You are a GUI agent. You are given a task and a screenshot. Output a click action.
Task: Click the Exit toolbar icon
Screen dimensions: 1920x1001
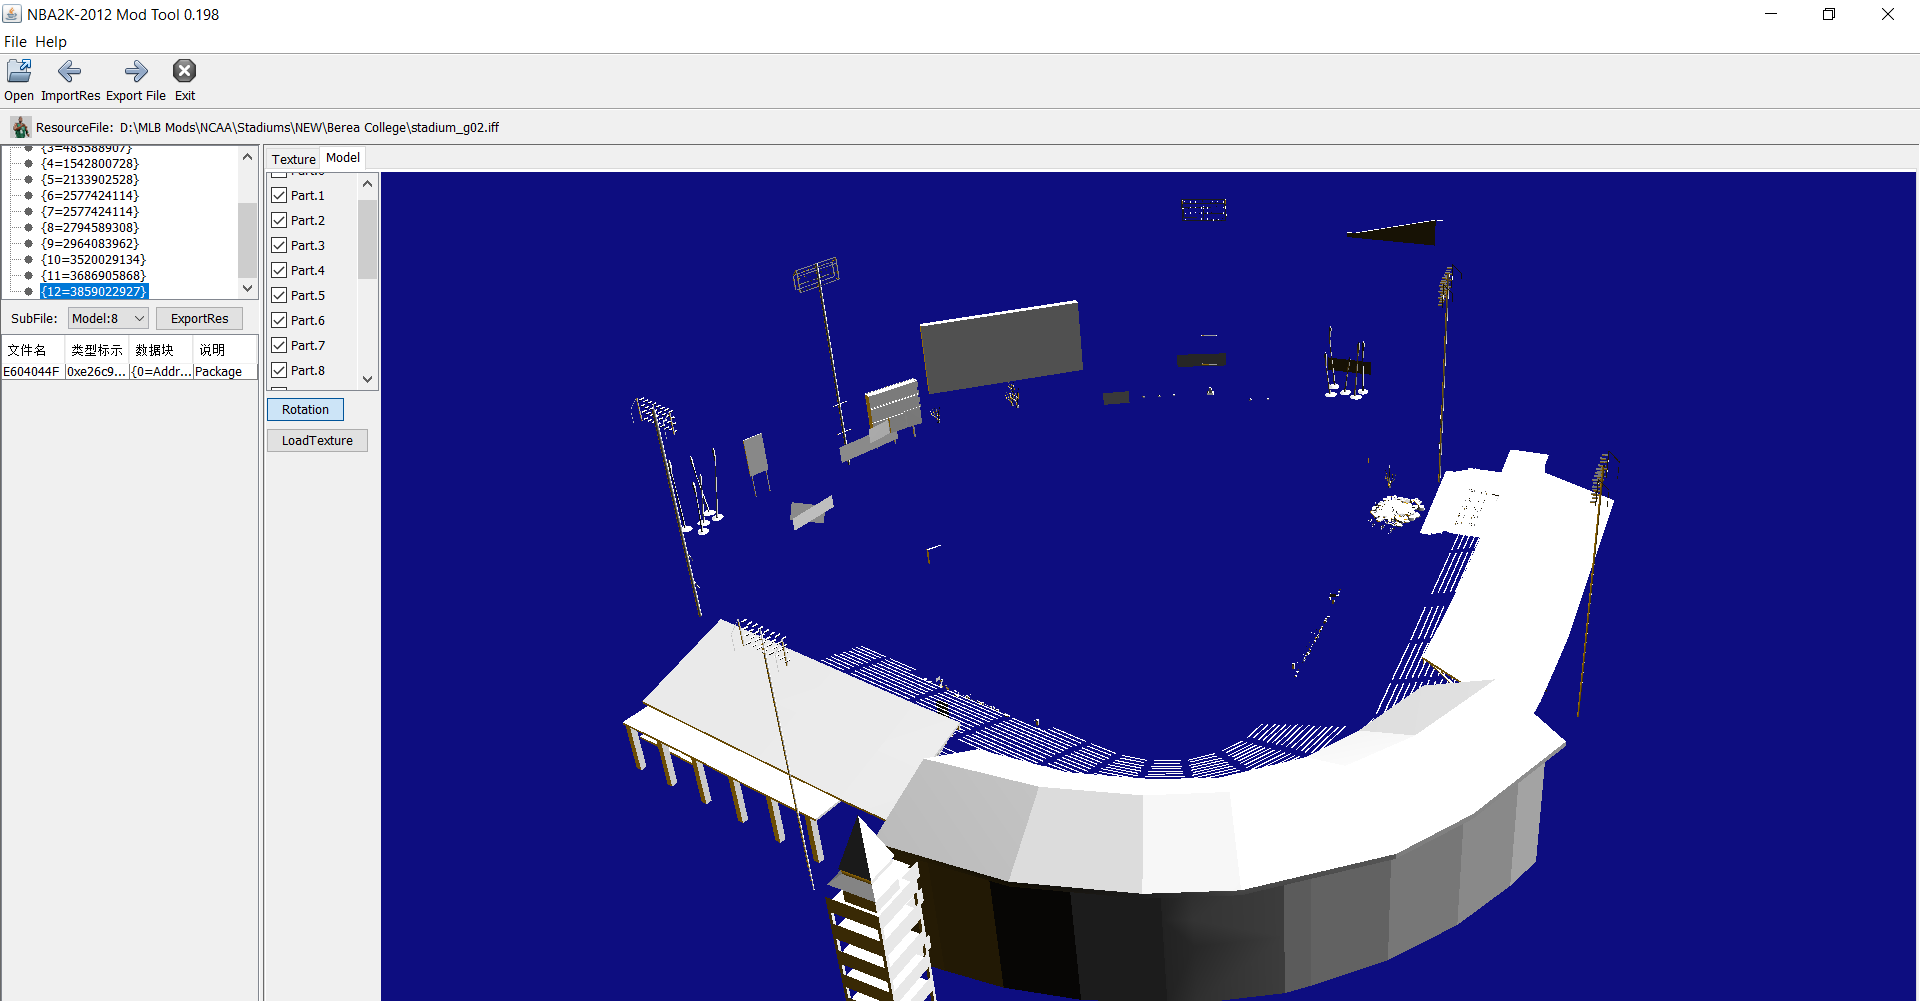(x=185, y=71)
